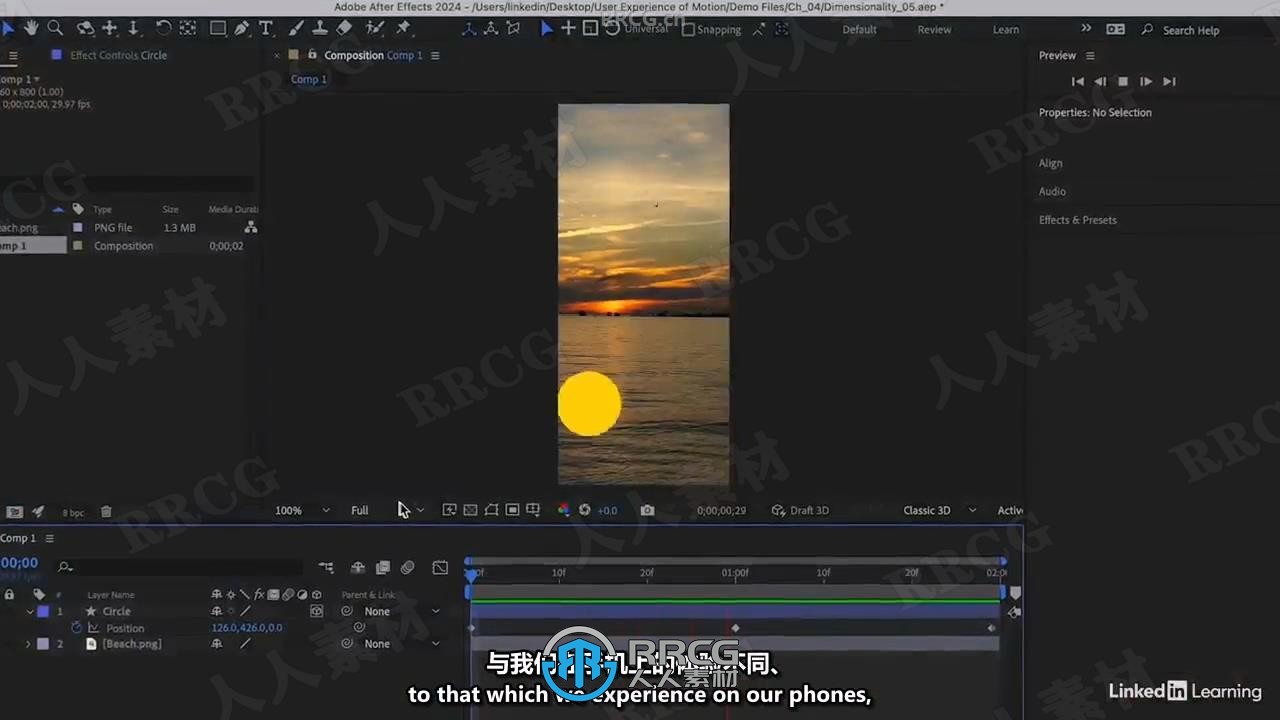
Task: Switch to Review workspace
Action: (934, 30)
